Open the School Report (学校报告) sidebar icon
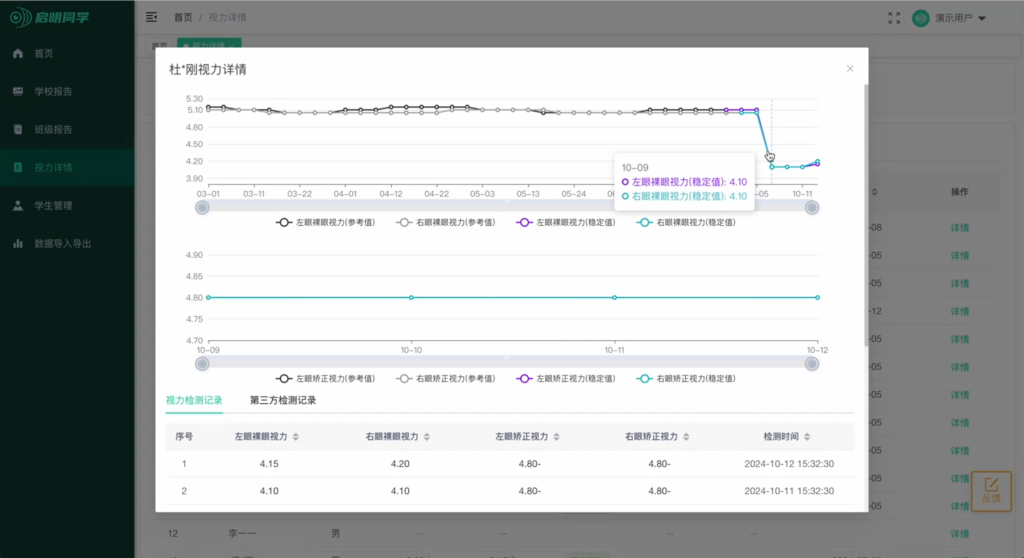This screenshot has height=558, width=1024. 18,91
